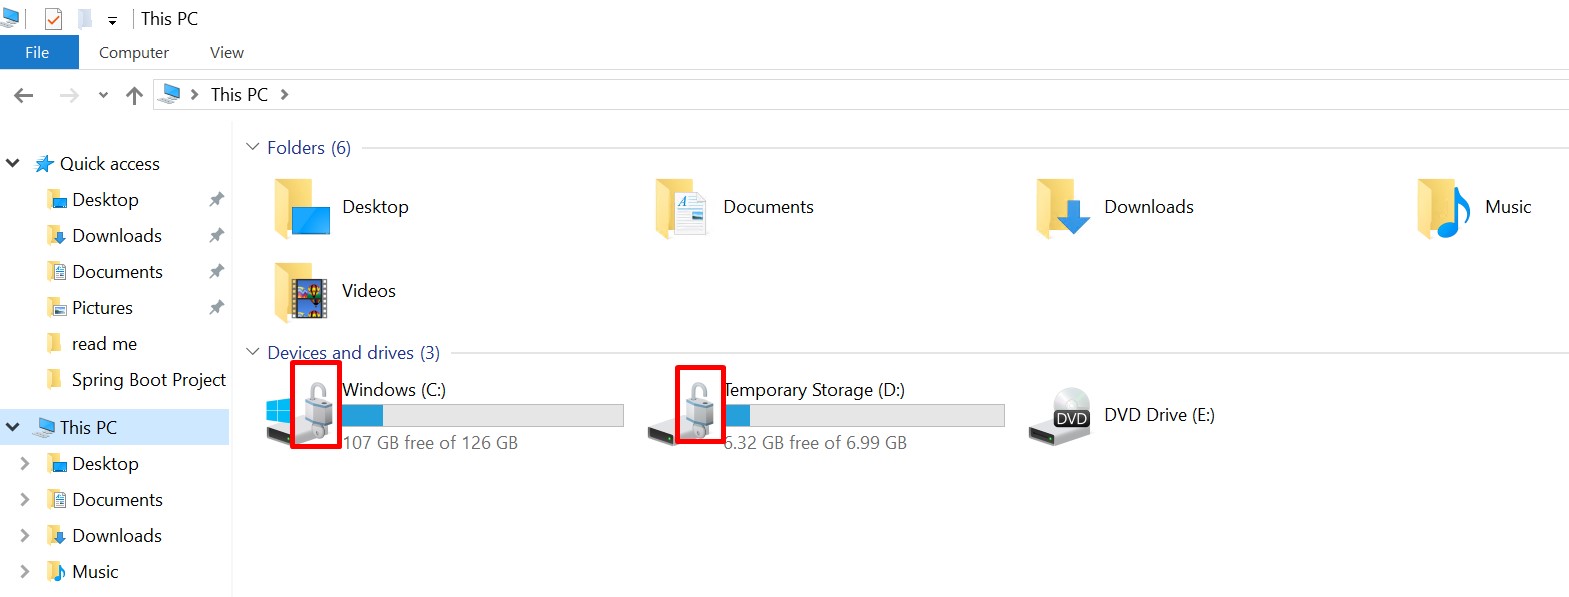This screenshot has width=1569, height=597.
Task: Switch to the View ribbon tab
Action: click(x=227, y=53)
